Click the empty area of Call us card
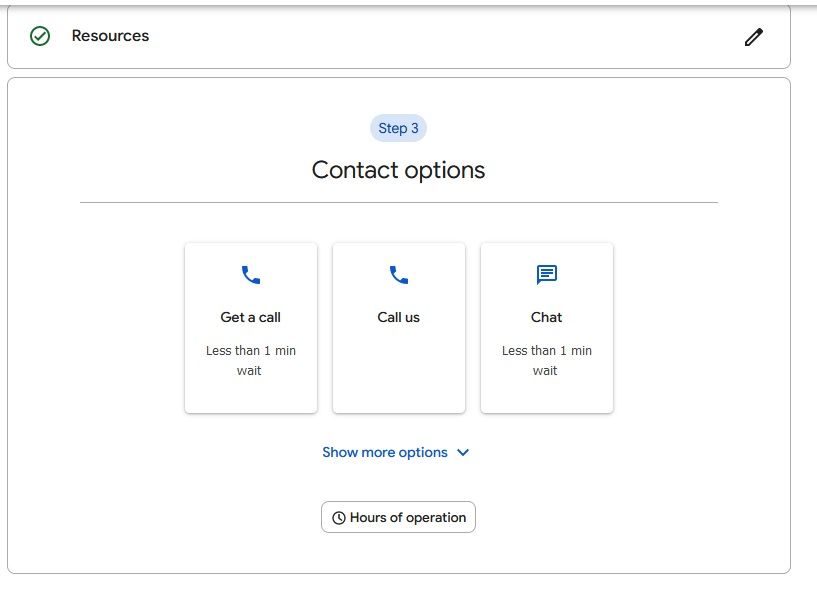817x595 pixels. (398, 370)
